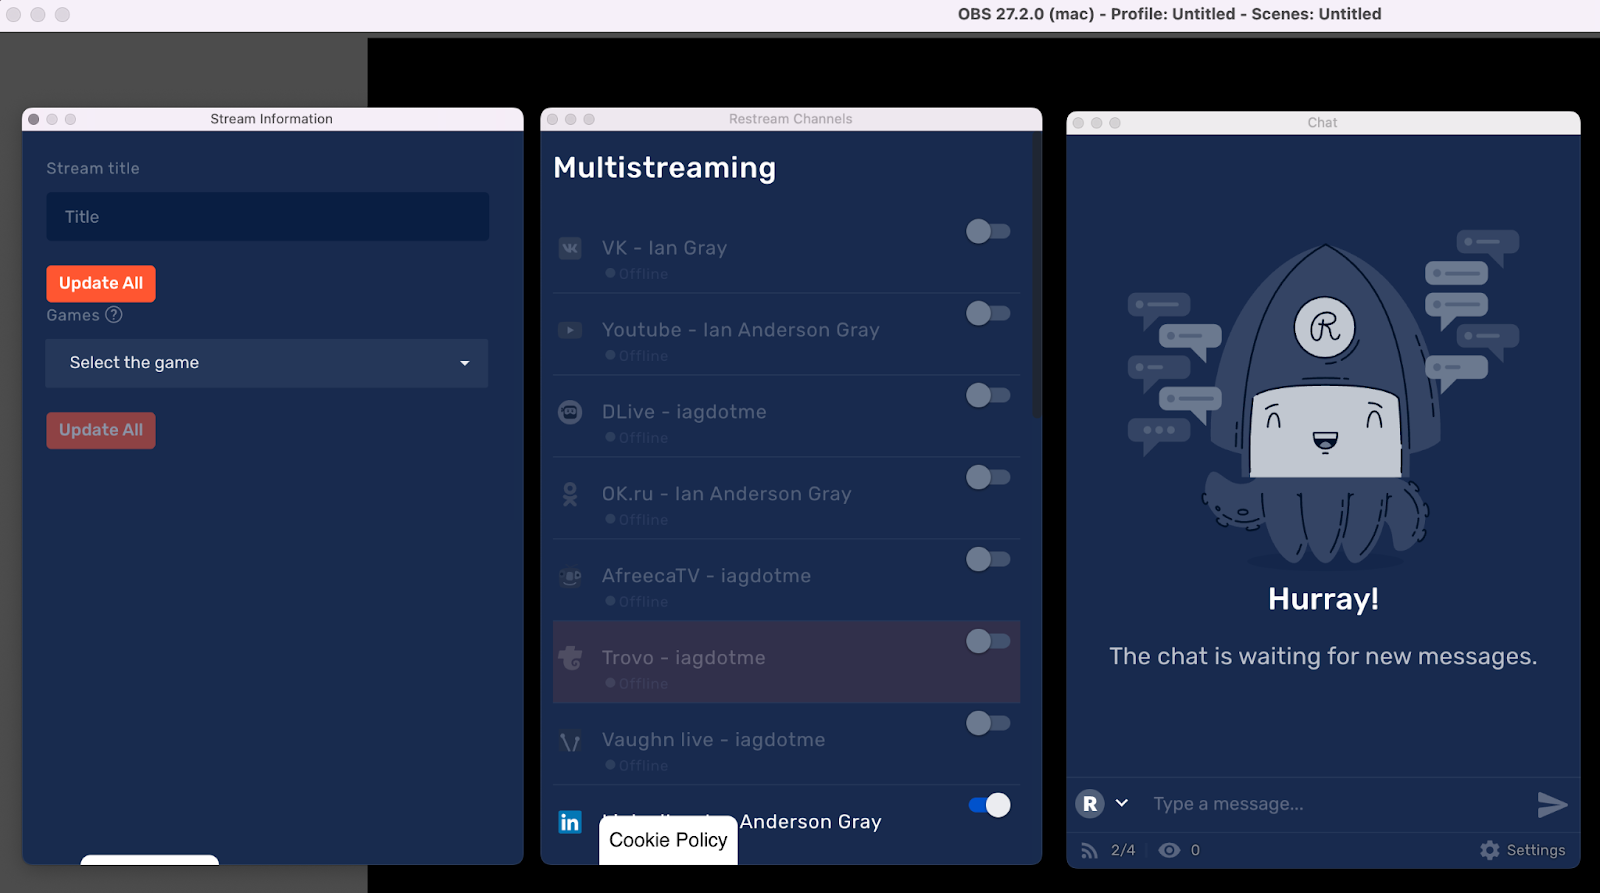Click the OK.ru - Ian Anderson Gray name
The width and height of the screenshot is (1600, 893).
pyautogui.click(x=727, y=494)
